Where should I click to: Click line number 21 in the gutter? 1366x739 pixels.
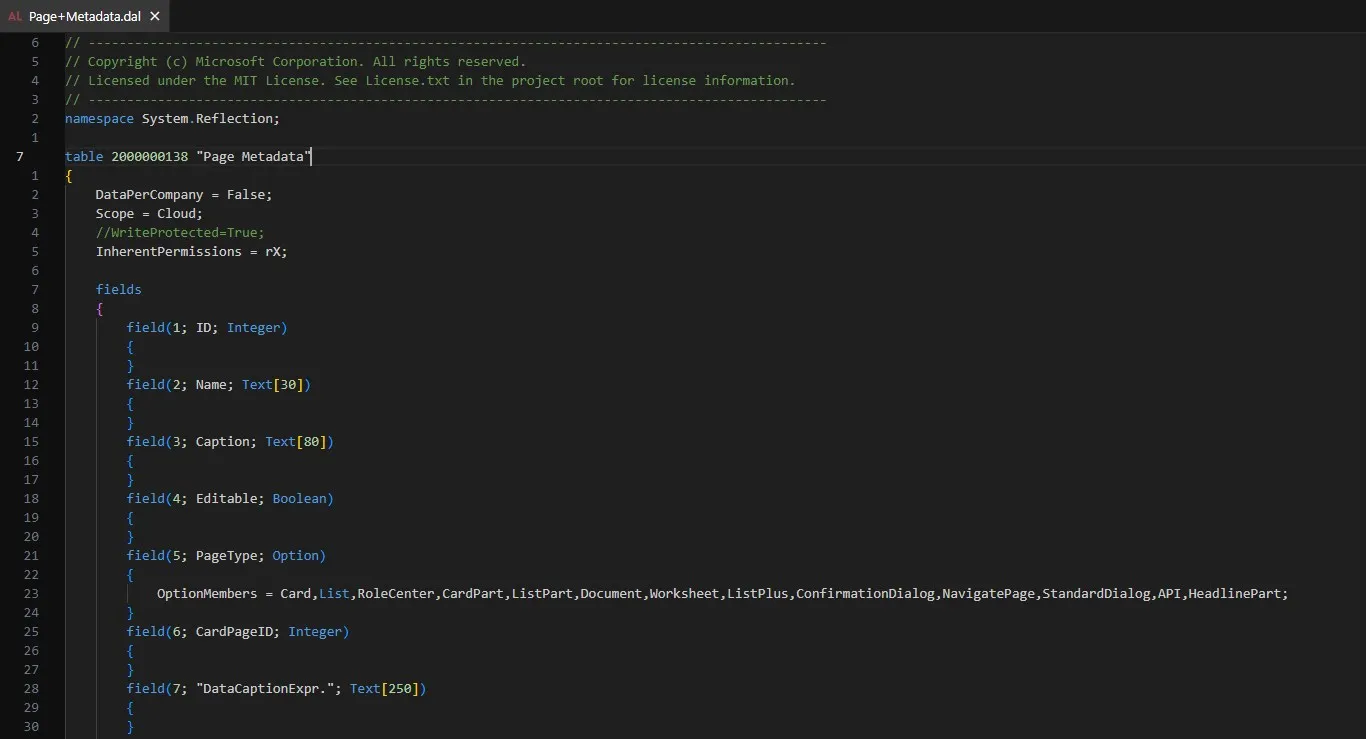(x=30, y=555)
